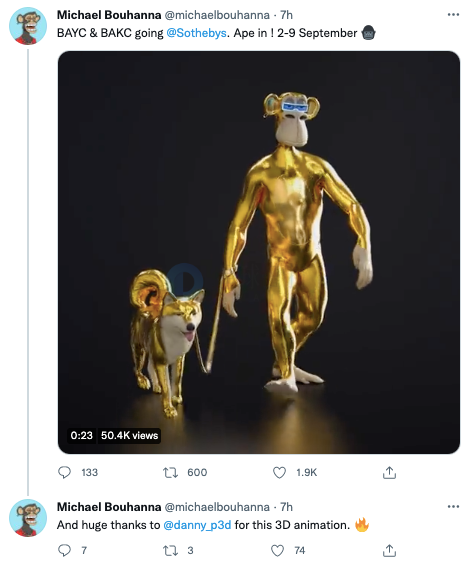Like the second tweet with 74 likes
The height and width of the screenshot is (564, 472).
point(277,550)
